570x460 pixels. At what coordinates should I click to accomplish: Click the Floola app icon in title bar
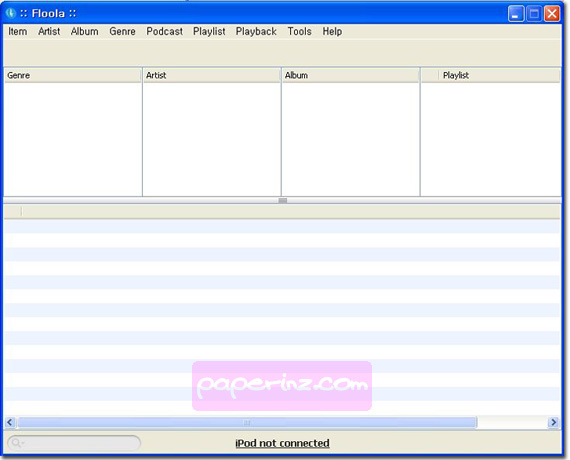(x=11, y=13)
